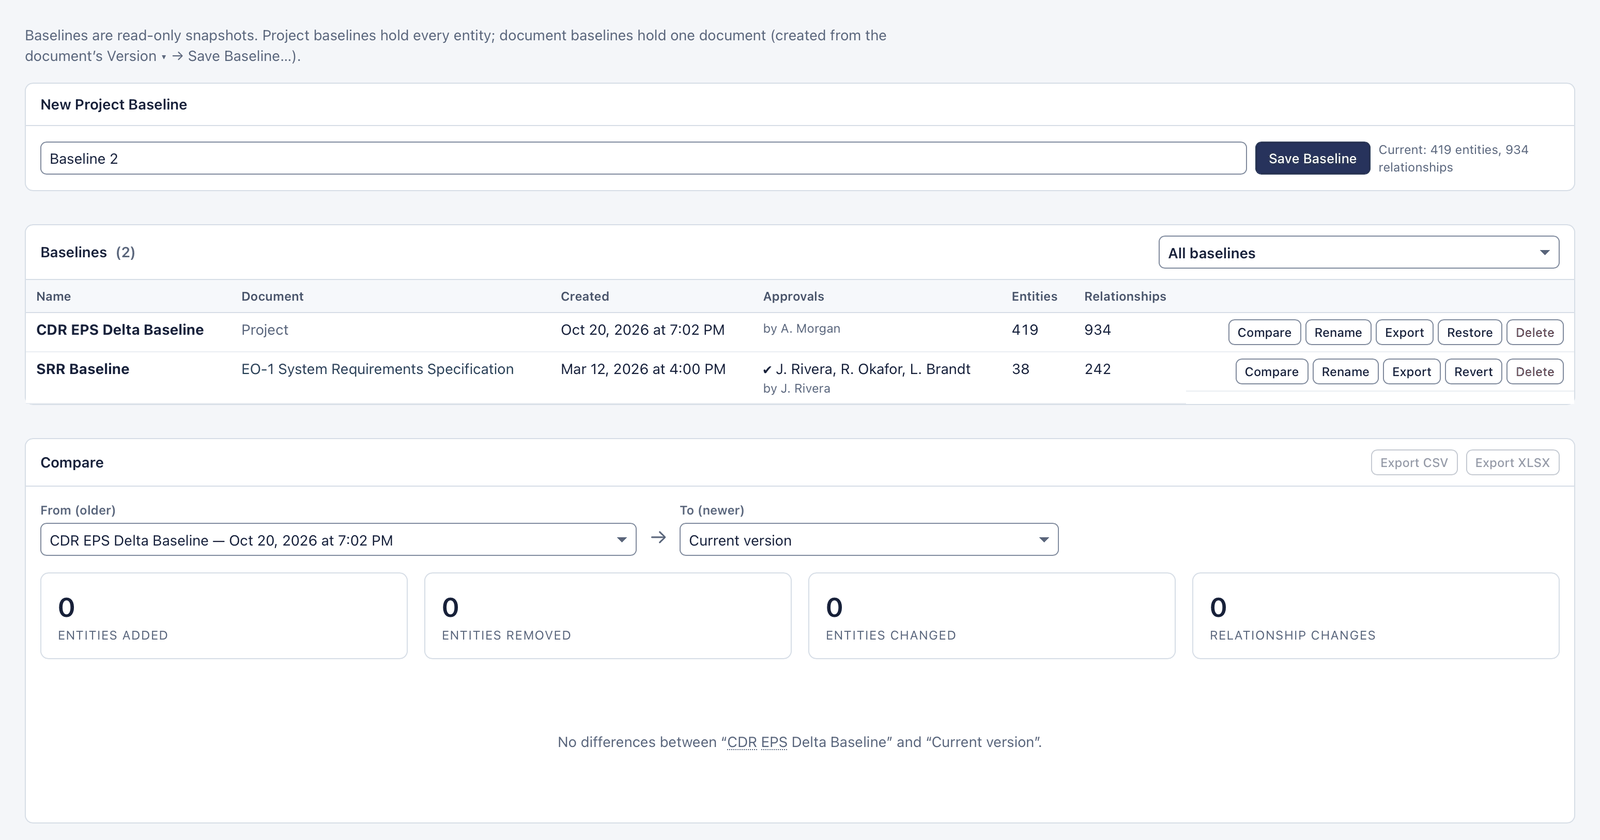Select the SRR Baseline name cell
The image size is (1600, 840).
83,369
